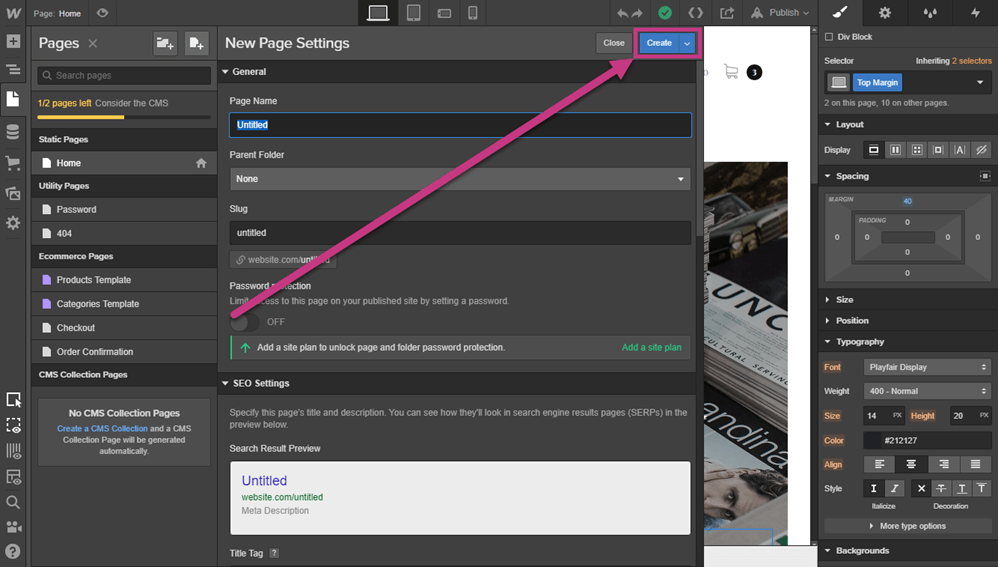Click the green saved status check
The image size is (999, 567).
click(x=665, y=13)
